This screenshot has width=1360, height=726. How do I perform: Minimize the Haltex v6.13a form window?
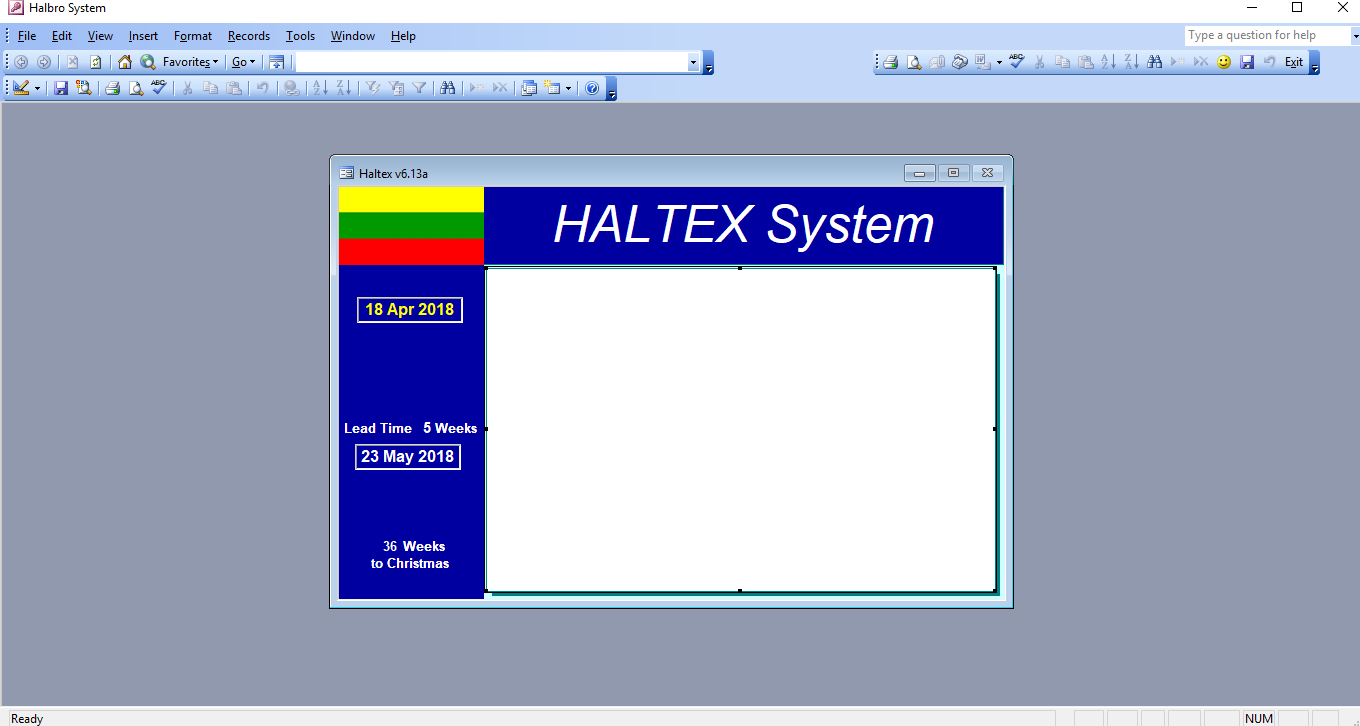click(x=920, y=173)
